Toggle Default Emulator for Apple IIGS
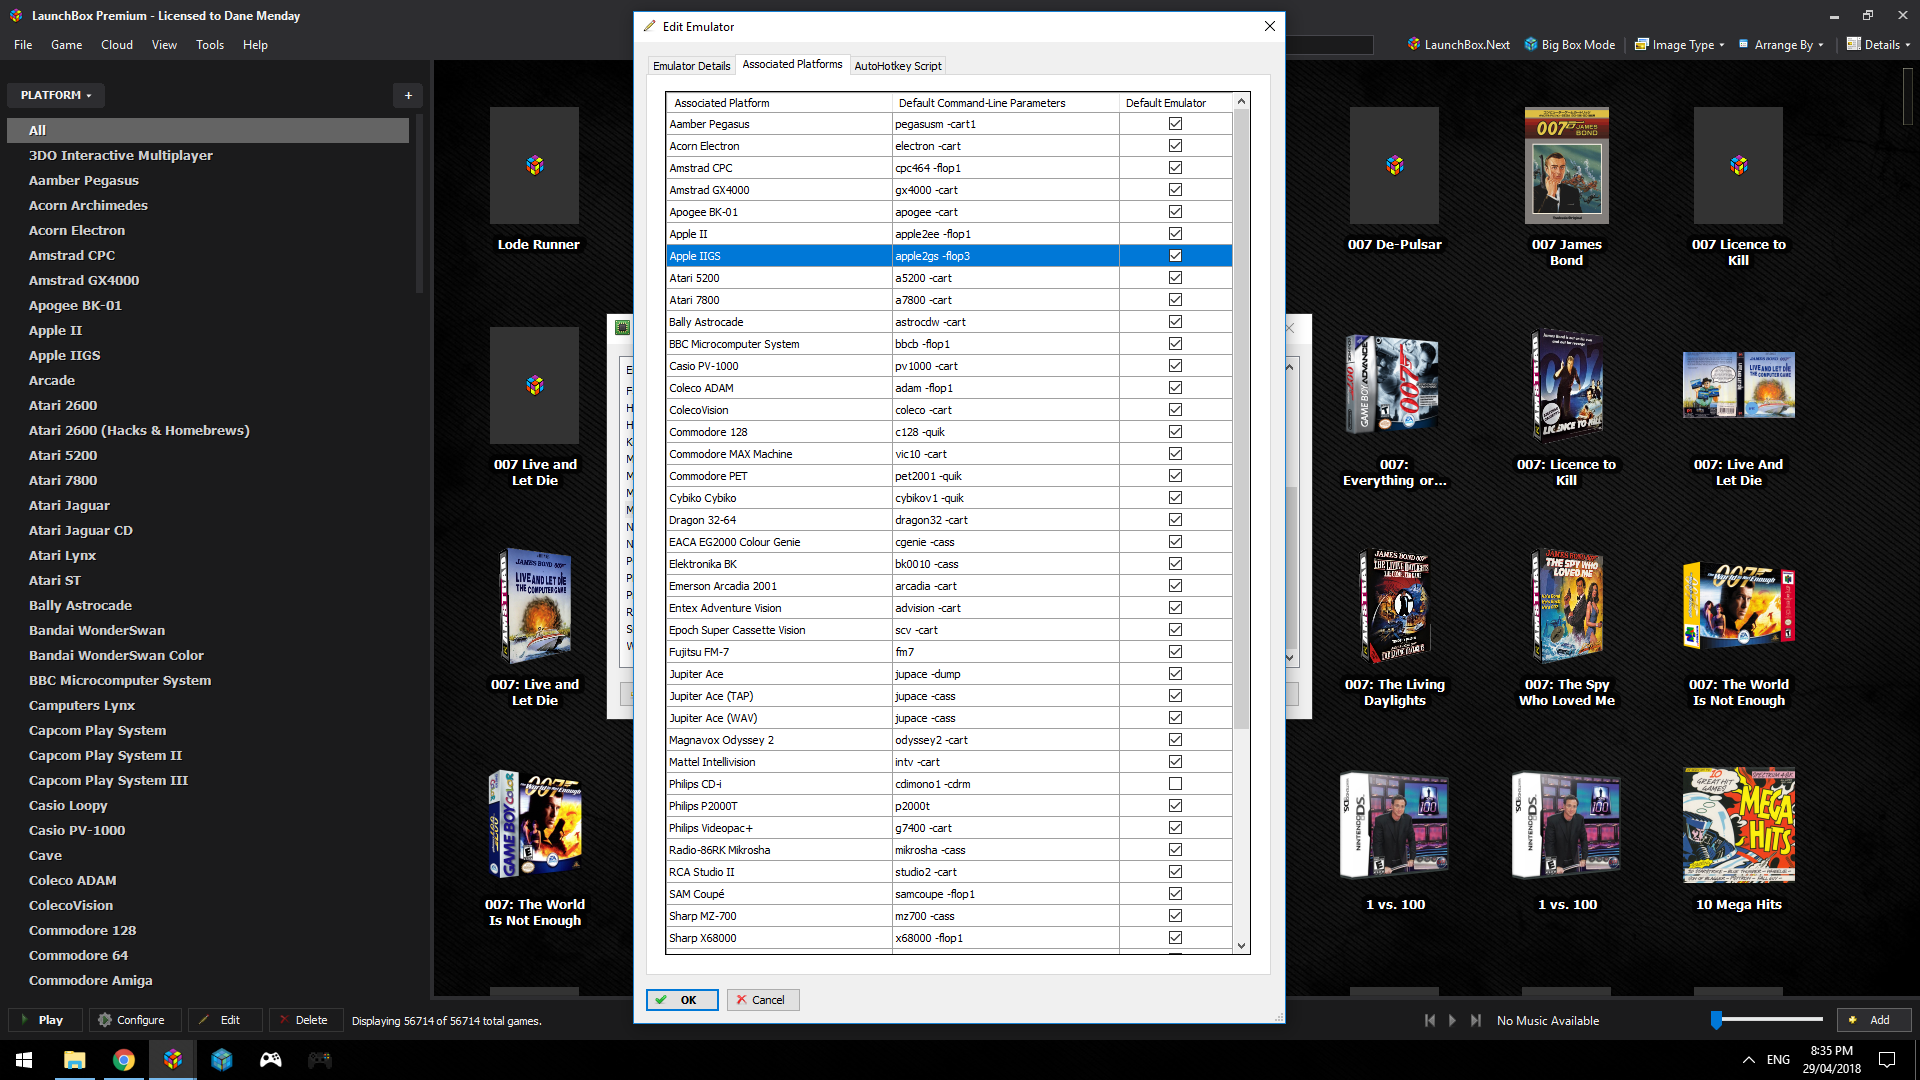This screenshot has width=1920, height=1080. point(1175,256)
